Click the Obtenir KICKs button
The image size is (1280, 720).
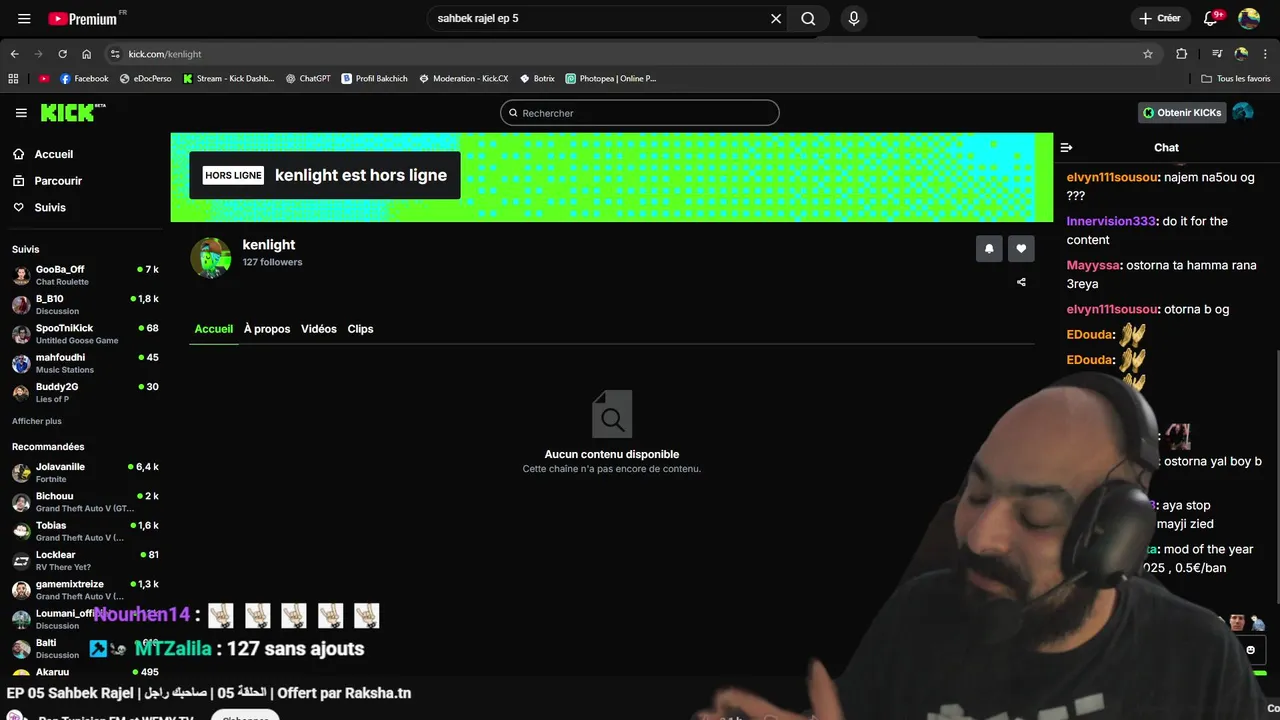(x=1182, y=113)
